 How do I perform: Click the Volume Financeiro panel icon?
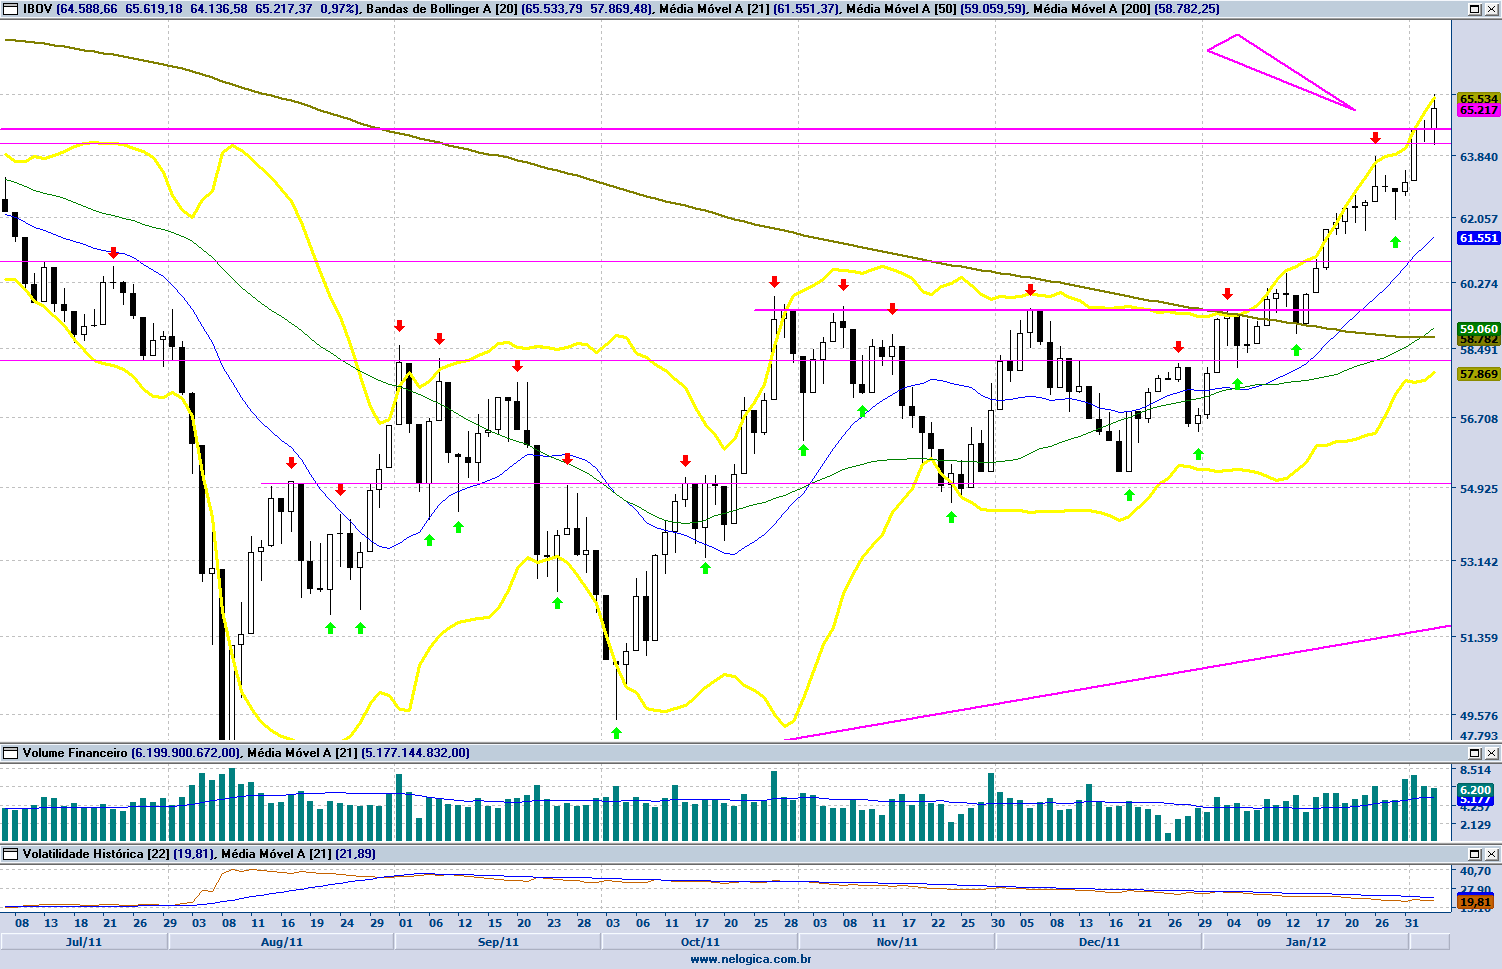[x=11, y=753]
